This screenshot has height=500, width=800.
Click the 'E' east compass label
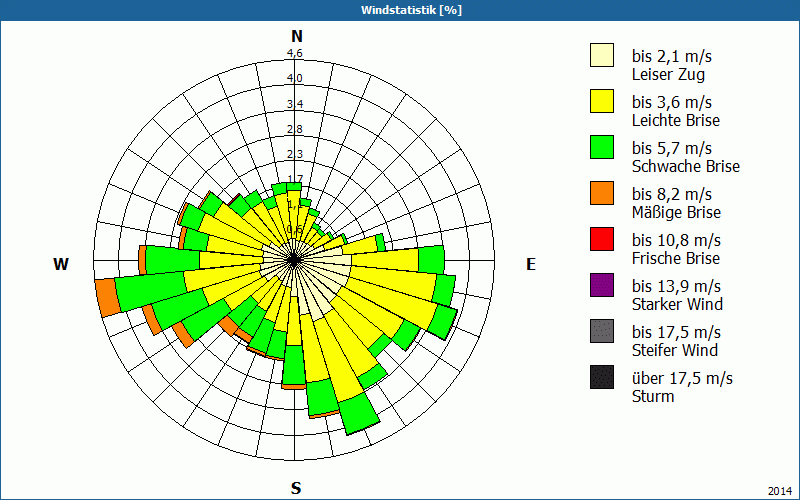tap(531, 264)
